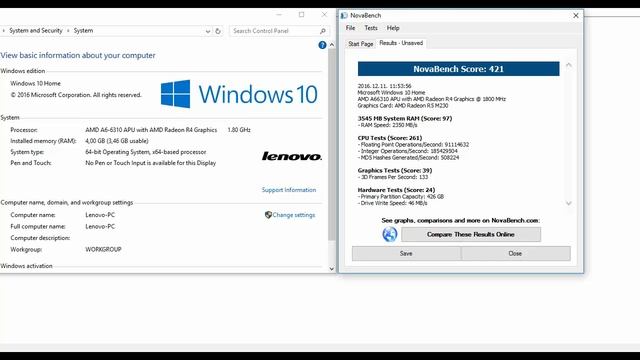Click the 1.80 GHz processor speed value
640x360 pixels.
click(239, 130)
